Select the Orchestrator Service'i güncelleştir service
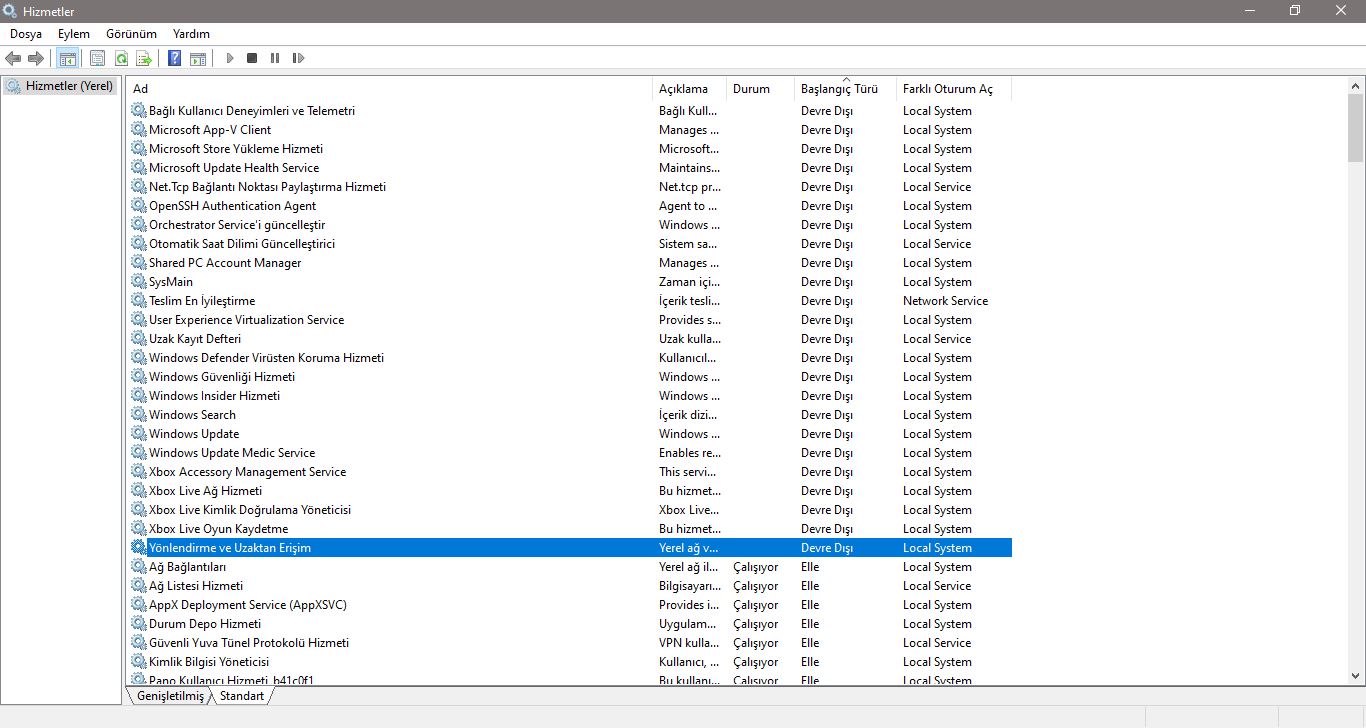 point(570,225)
